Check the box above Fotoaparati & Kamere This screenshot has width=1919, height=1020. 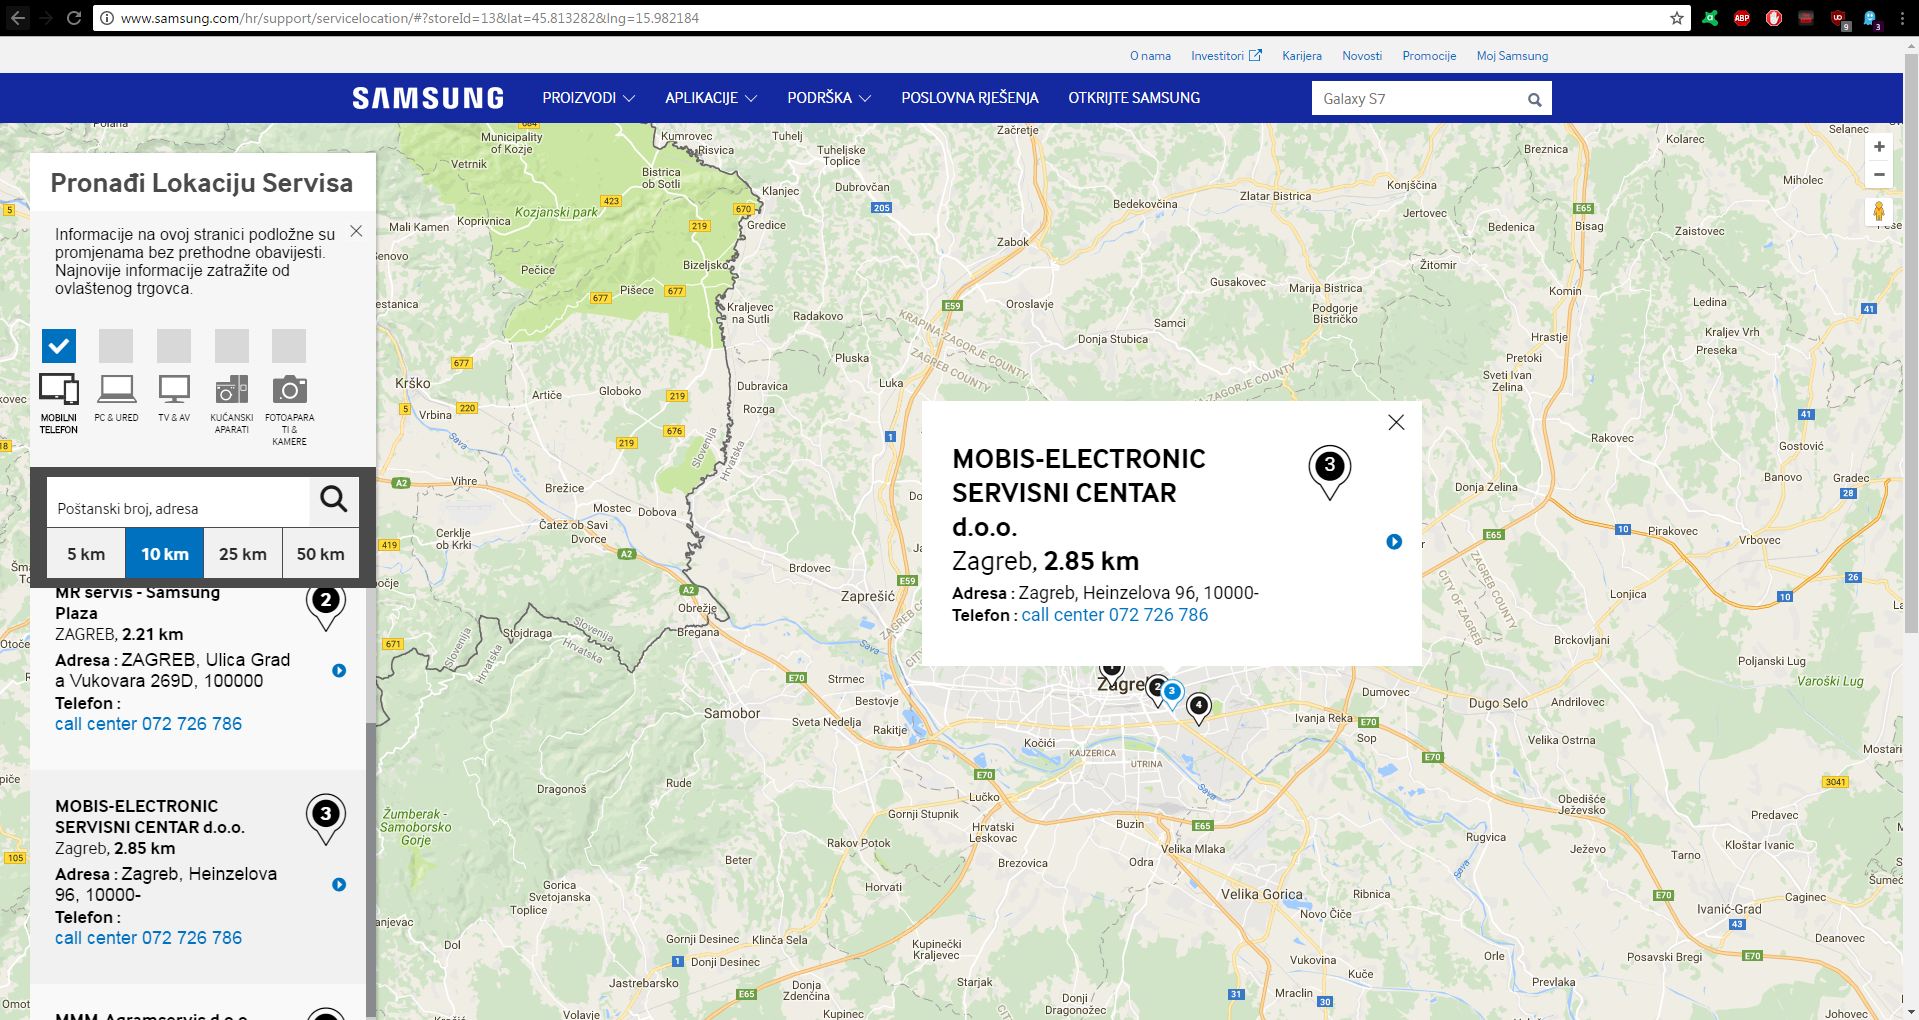point(289,346)
